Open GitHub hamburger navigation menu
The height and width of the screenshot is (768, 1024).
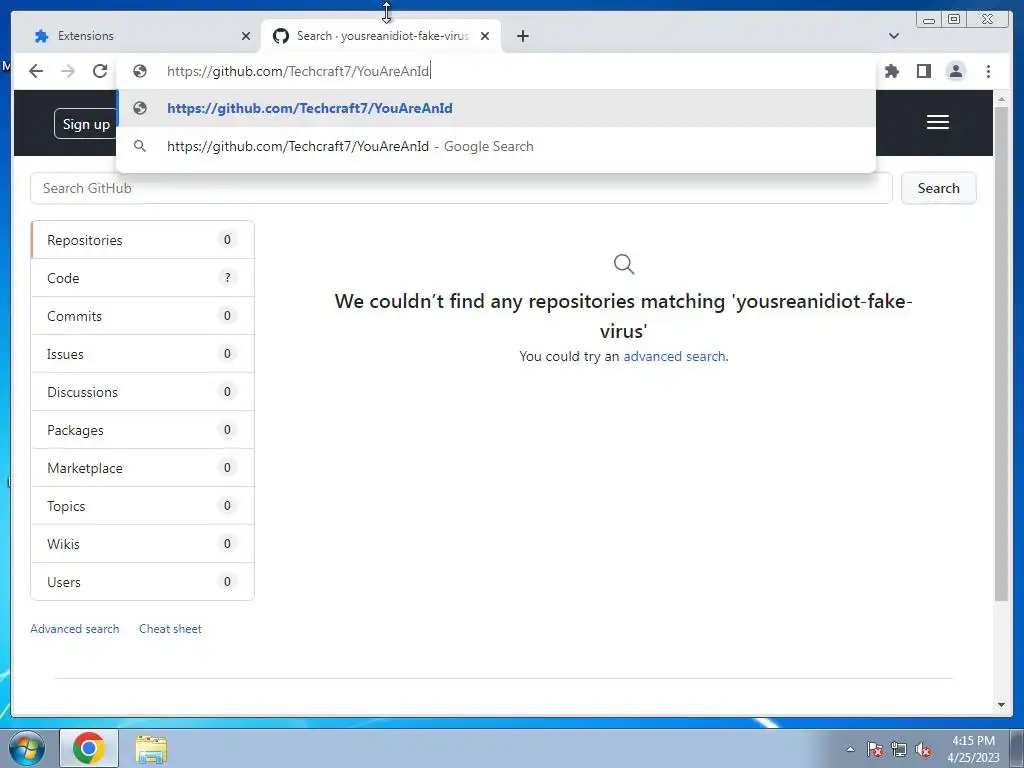(x=938, y=122)
